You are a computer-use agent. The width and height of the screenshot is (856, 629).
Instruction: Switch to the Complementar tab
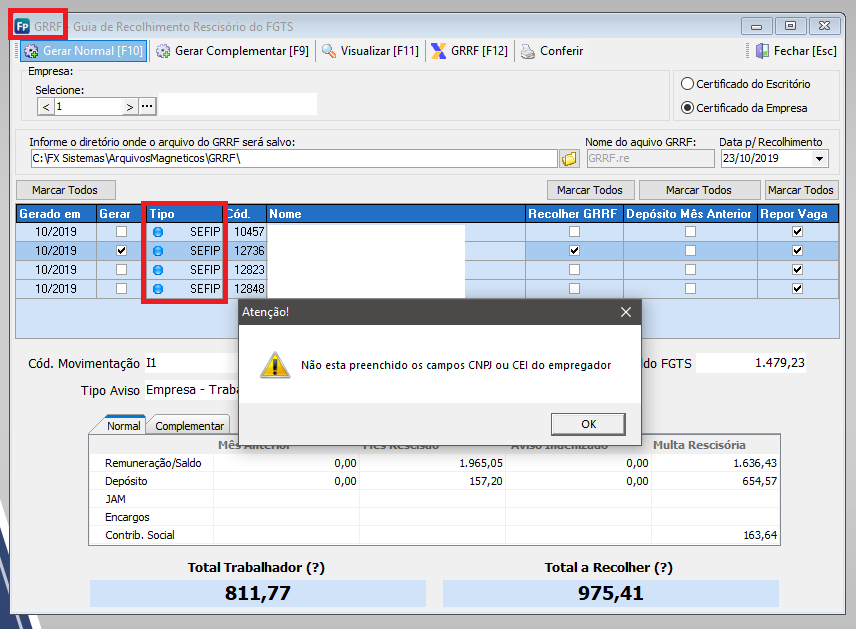coord(190,426)
